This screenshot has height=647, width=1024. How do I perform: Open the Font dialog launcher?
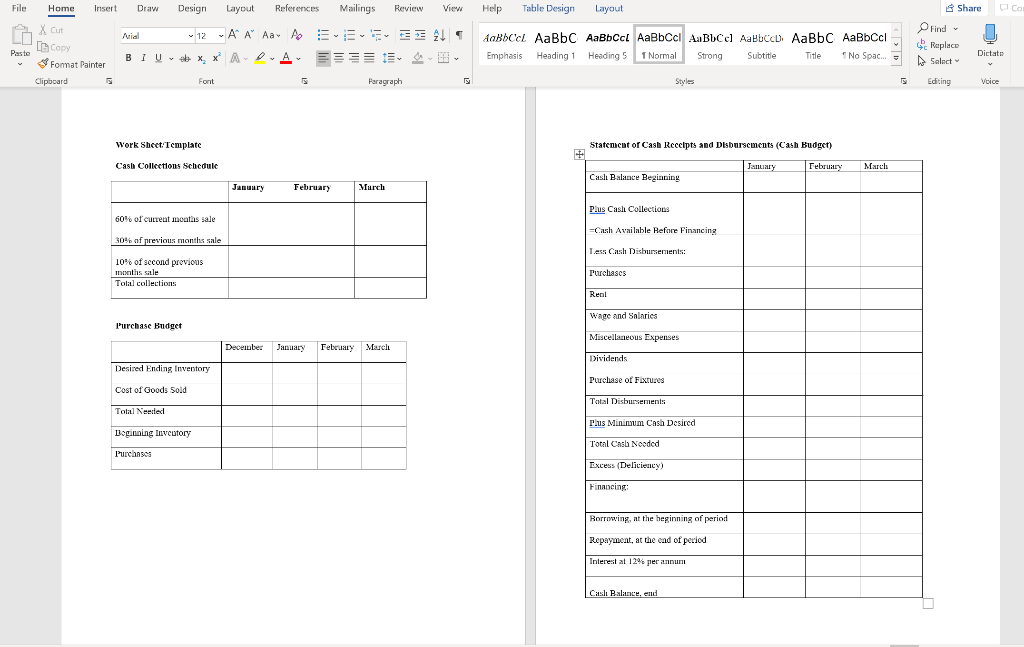[304, 81]
